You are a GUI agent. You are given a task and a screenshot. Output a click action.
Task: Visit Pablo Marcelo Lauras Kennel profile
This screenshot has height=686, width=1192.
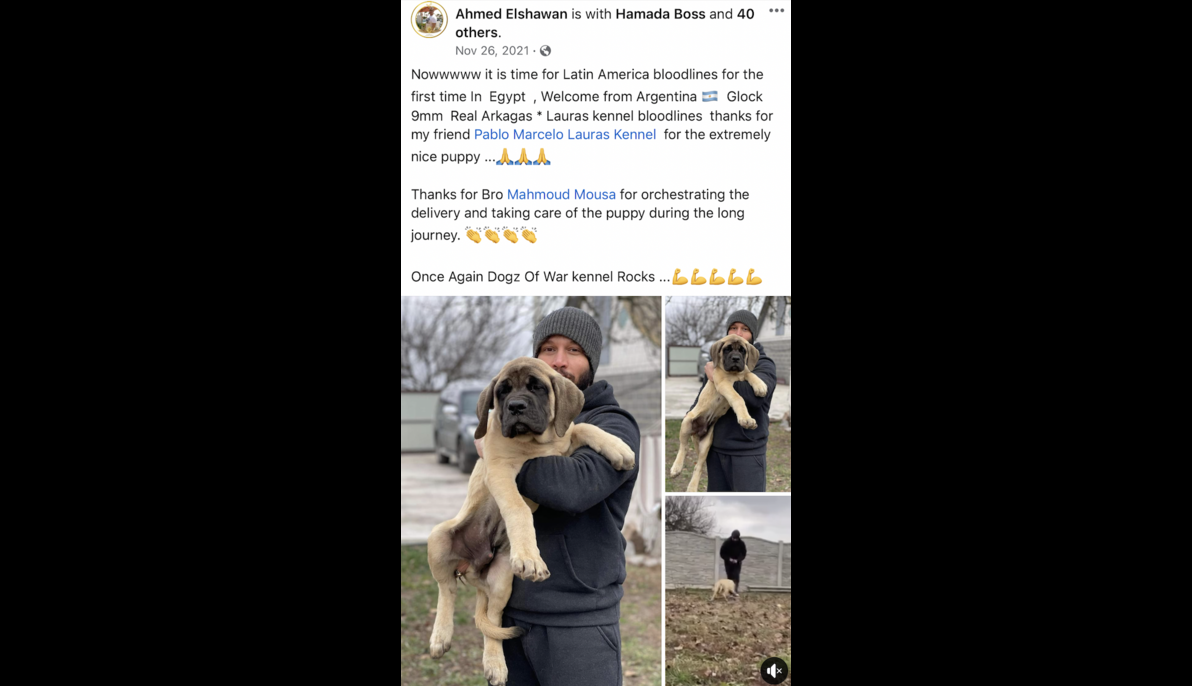(565, 135)
